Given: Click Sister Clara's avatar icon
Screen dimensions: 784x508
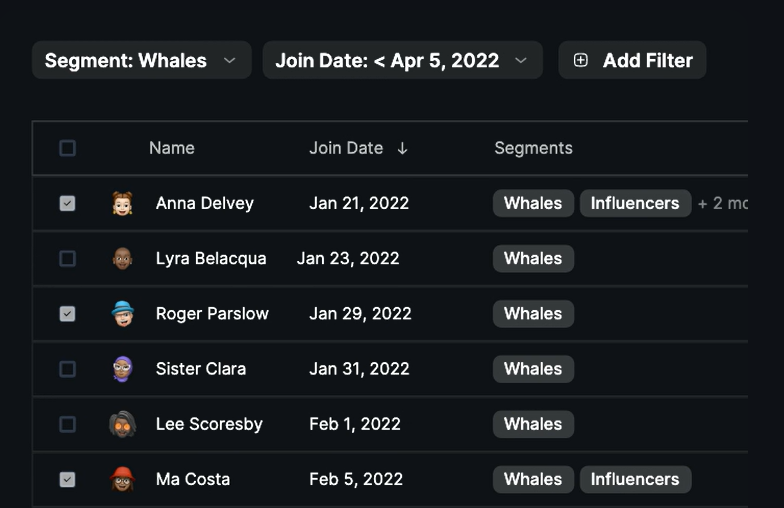Looking at the screenshot, I should click(x=122, y=369).
